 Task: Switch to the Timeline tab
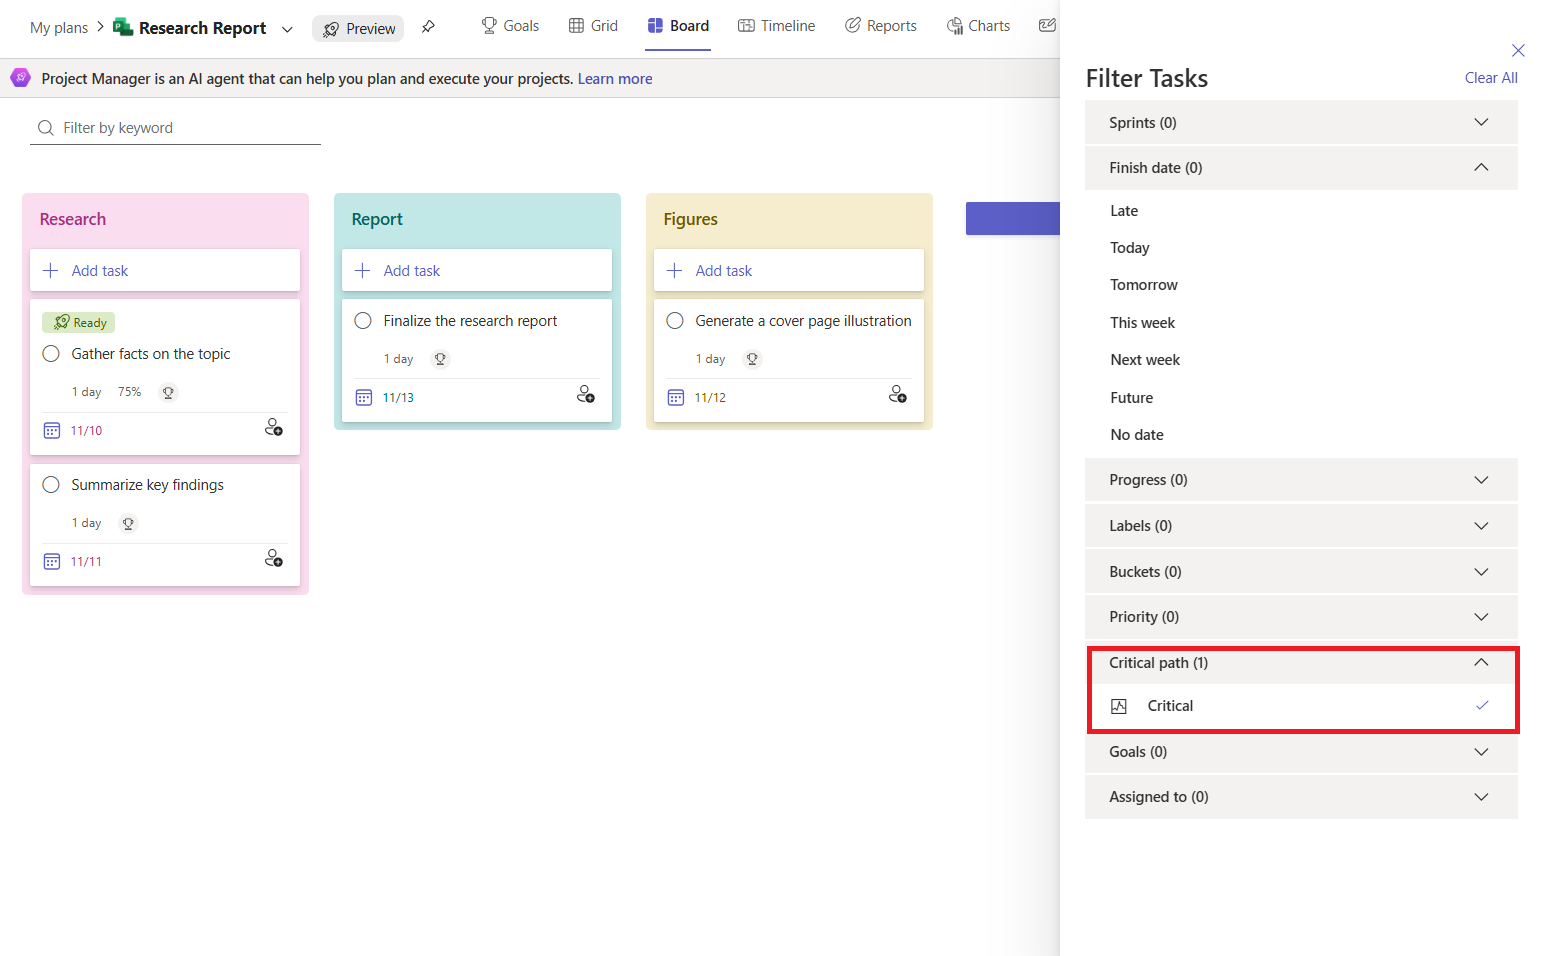tap(777, 25)
